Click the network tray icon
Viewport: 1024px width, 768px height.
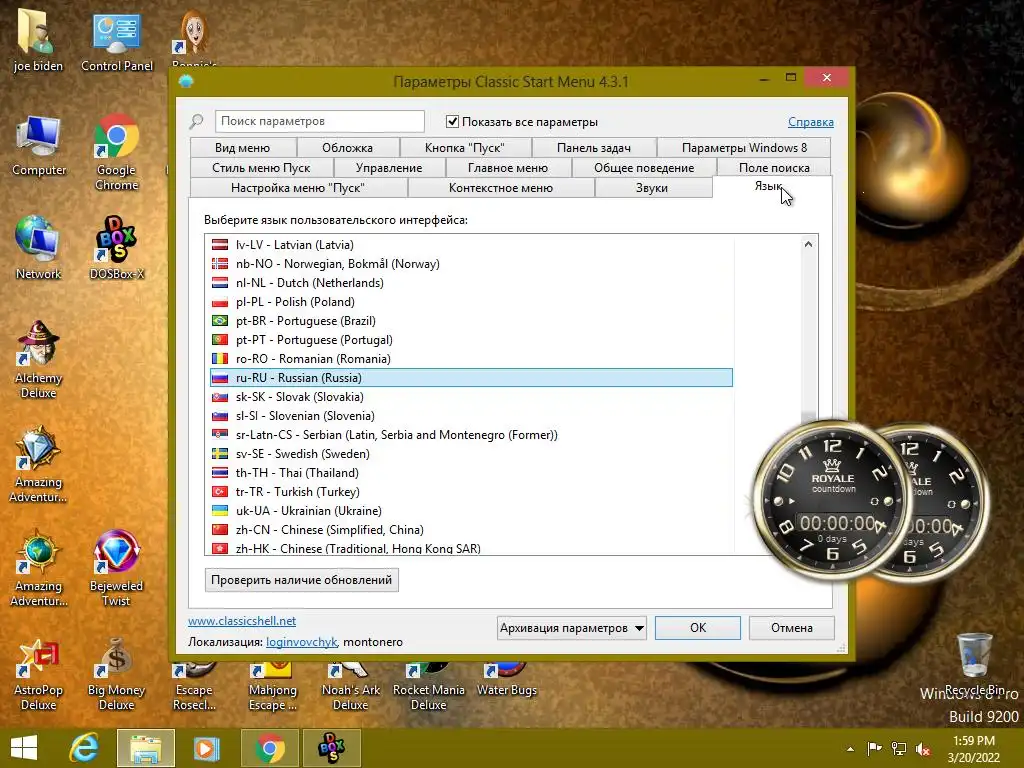point(899,748)
